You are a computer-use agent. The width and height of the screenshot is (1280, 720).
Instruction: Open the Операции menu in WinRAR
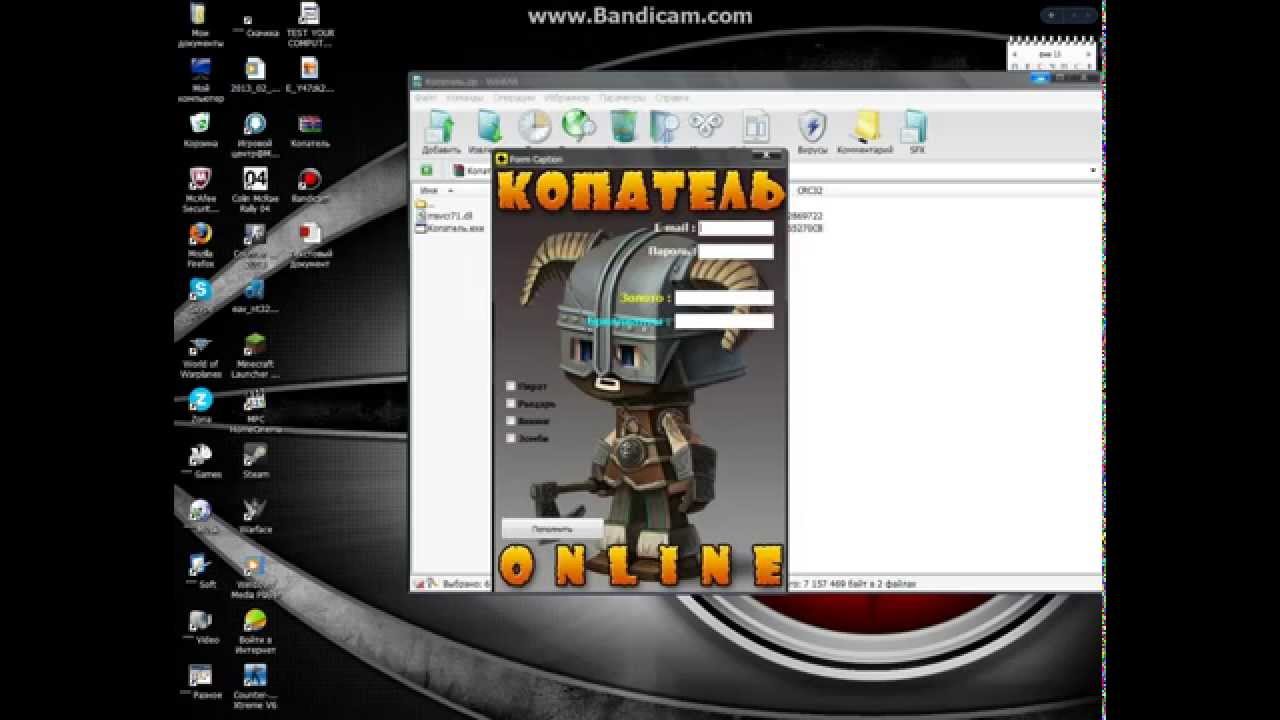514,98
